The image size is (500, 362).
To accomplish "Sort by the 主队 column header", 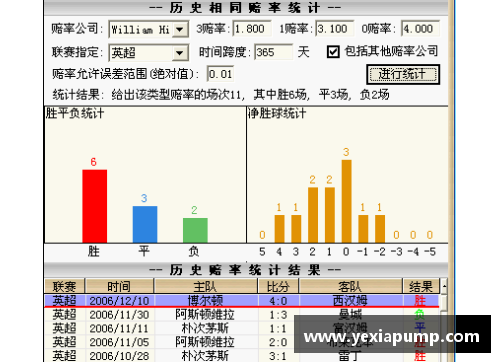I will click(x=205, y=286).
